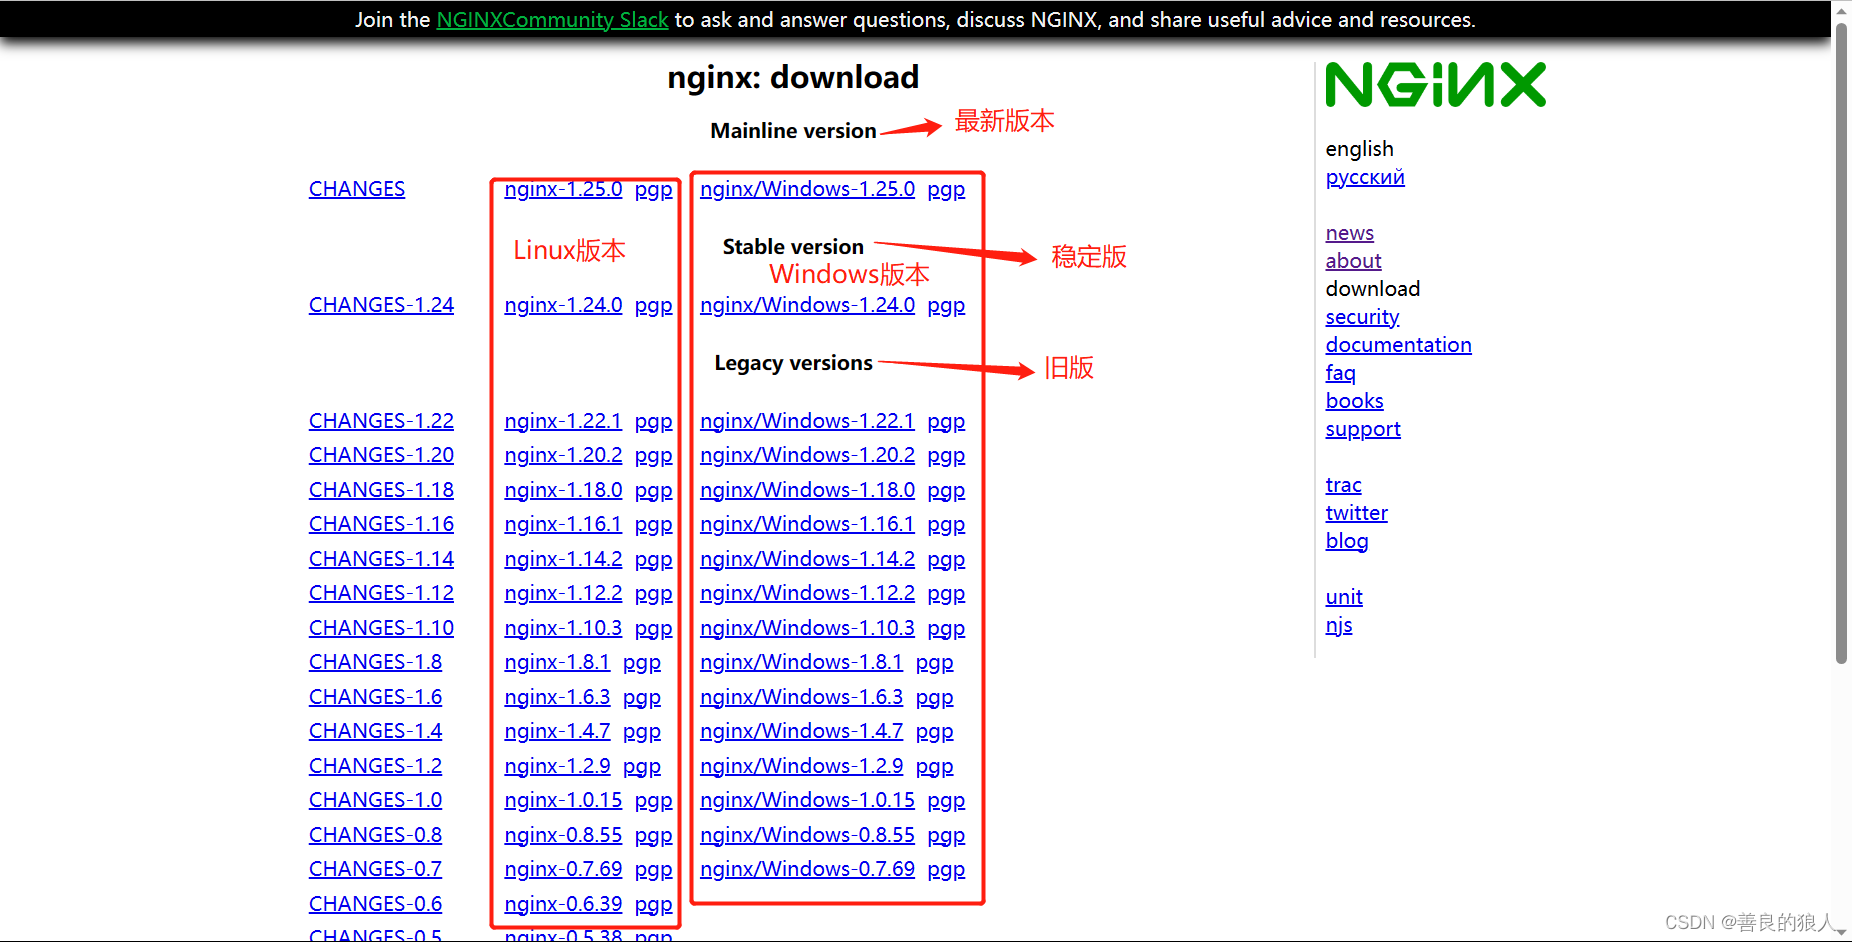Open pgp for nginx/Windows-1.24.0
This screenshot has width=1852, height=942.
pos(946,305)
